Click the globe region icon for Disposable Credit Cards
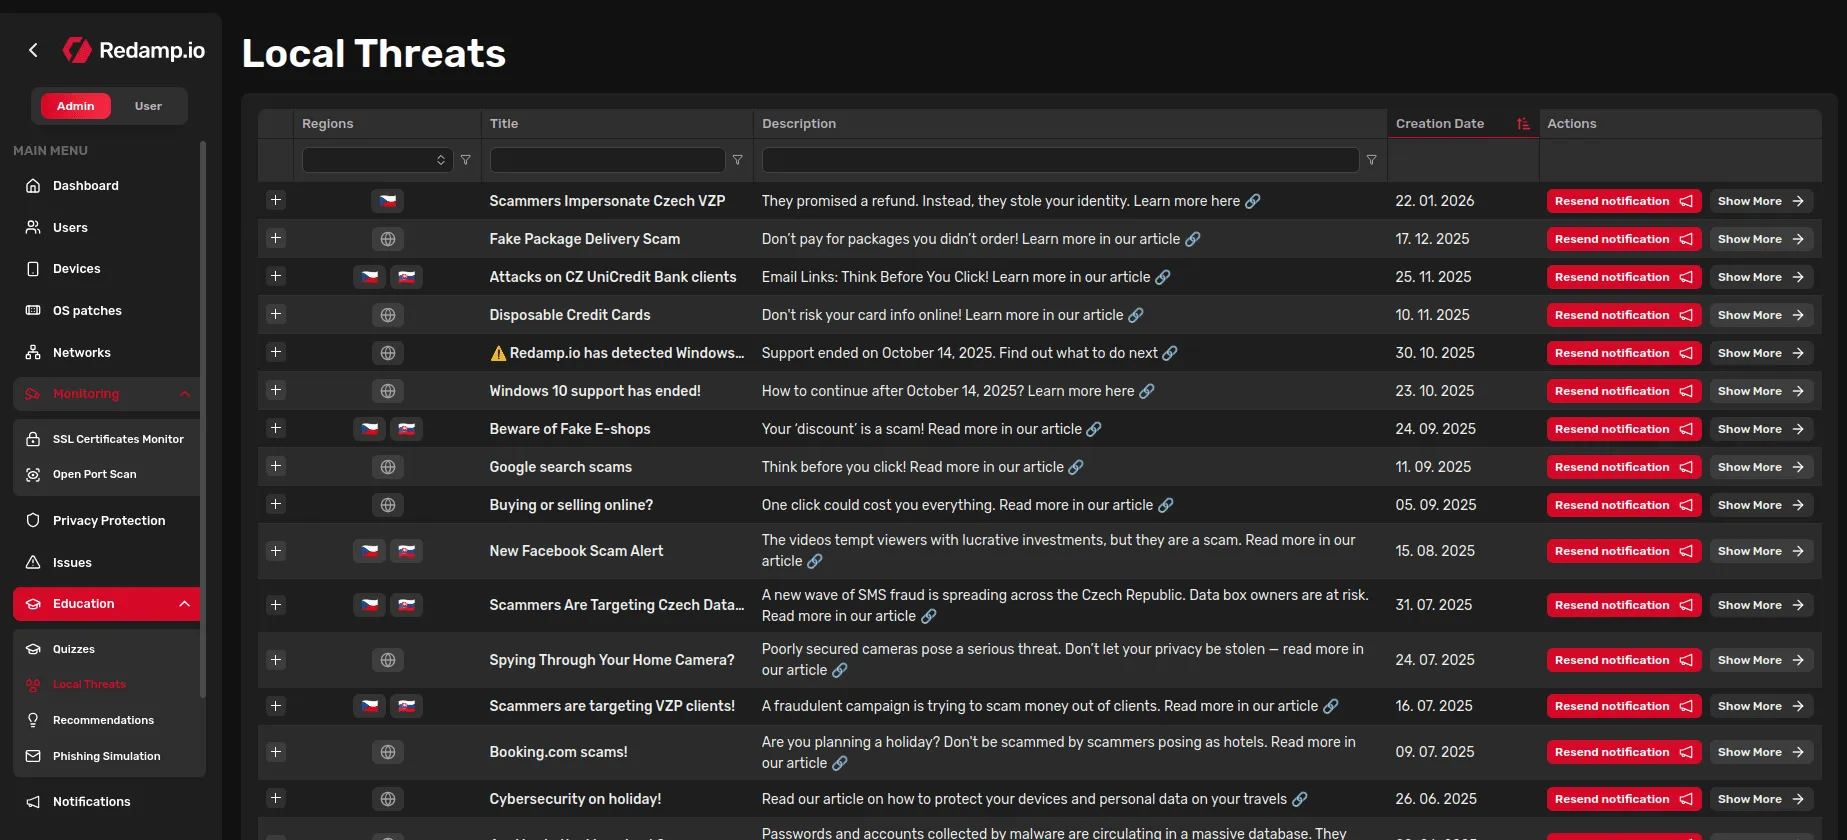This screenshot has height=840, width=1847. click(388, 315)
